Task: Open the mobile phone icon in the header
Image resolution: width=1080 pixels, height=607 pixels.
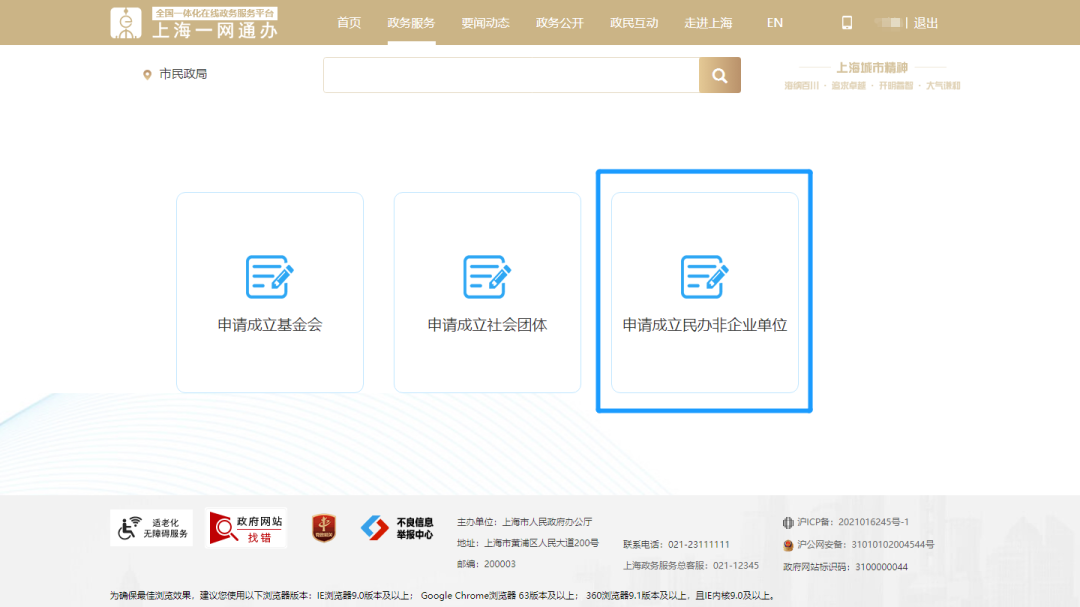Action: (846, 21)
